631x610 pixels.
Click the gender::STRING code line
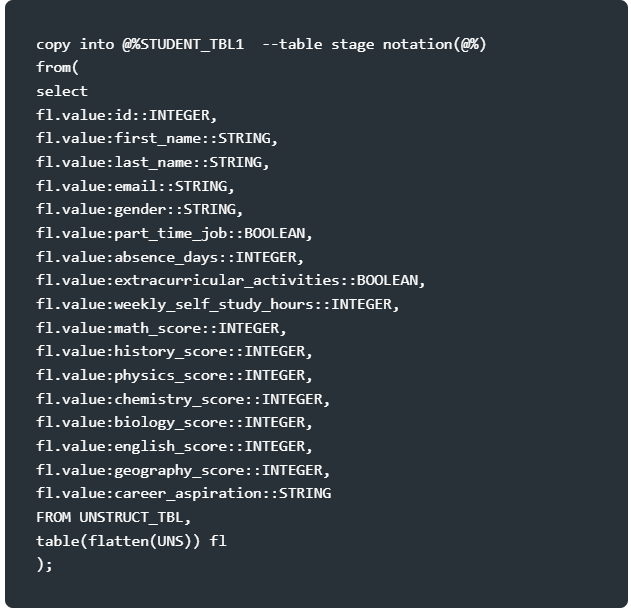click(140, 209)
